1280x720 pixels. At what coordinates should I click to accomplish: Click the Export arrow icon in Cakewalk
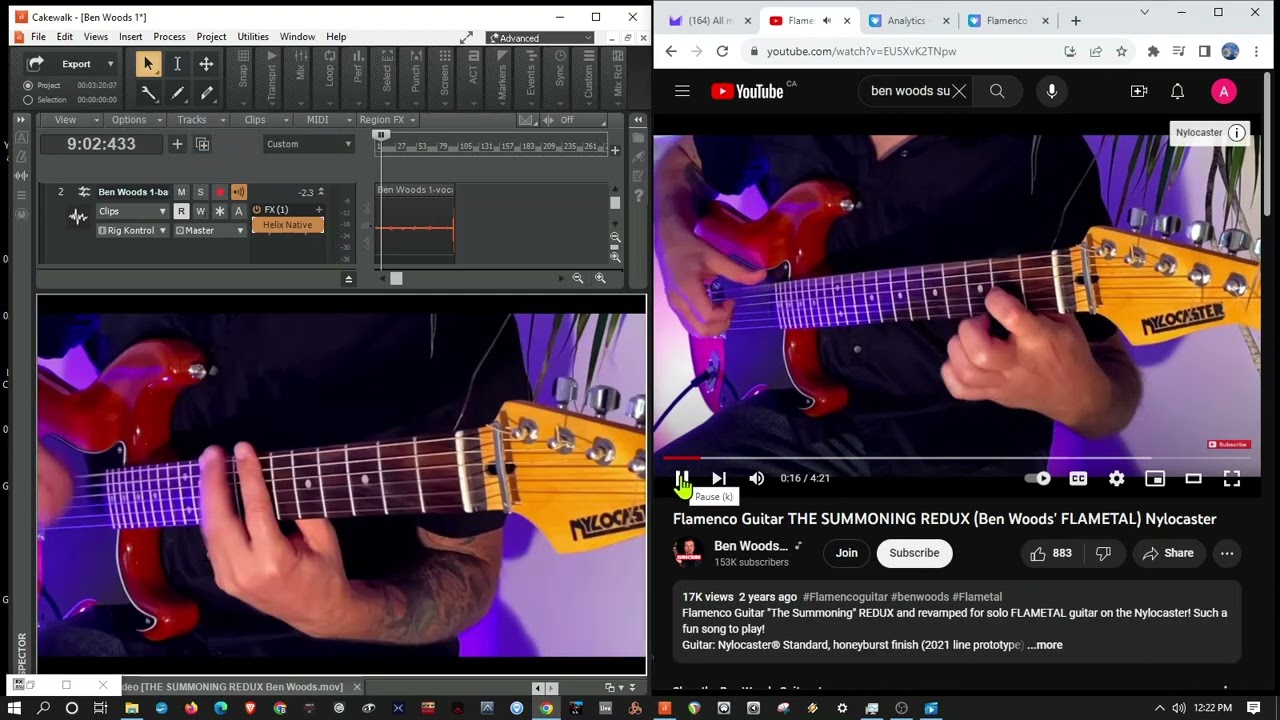point(36,64)
